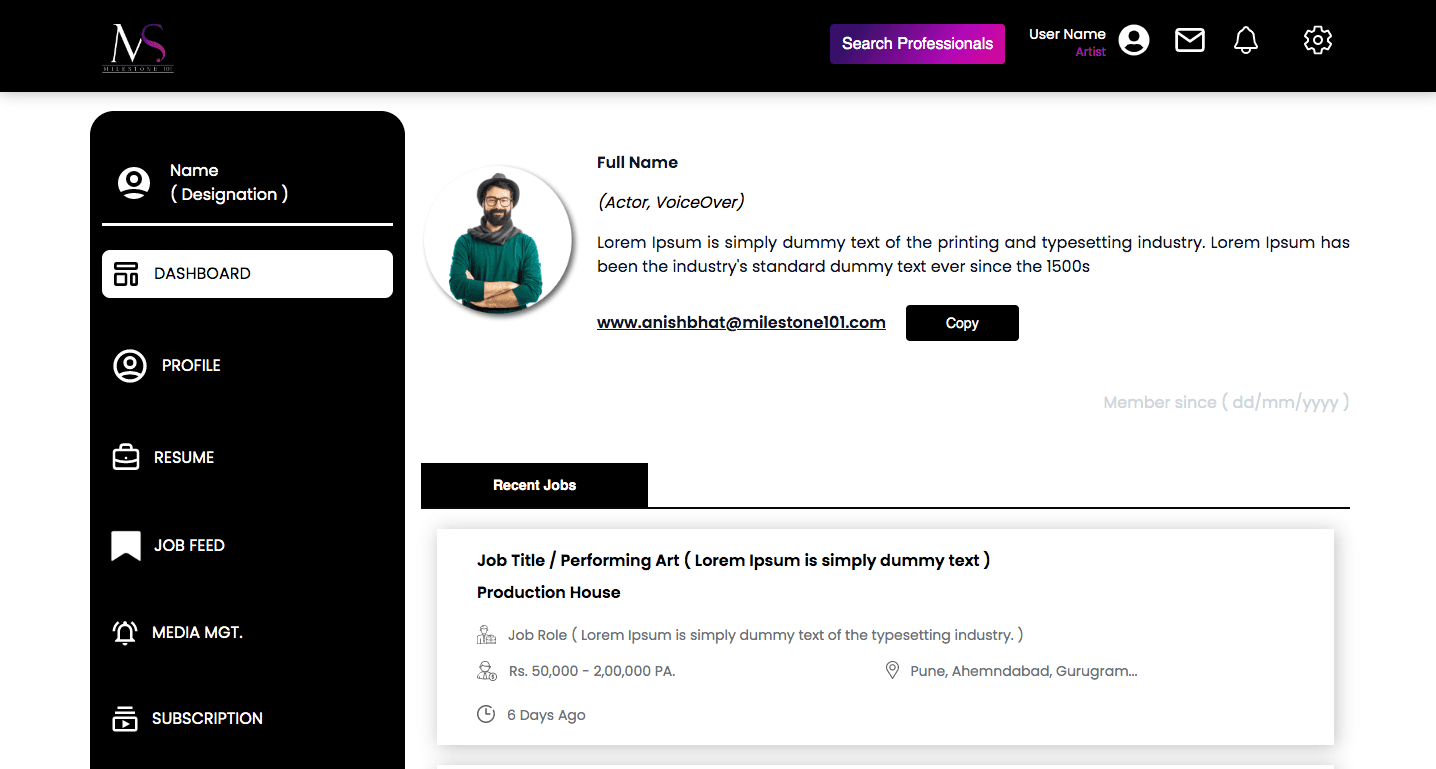The height and width of the screenshot is (769, 1436).
Task: Open the mail inbox icon
Action: click(x=1189, y=40)
